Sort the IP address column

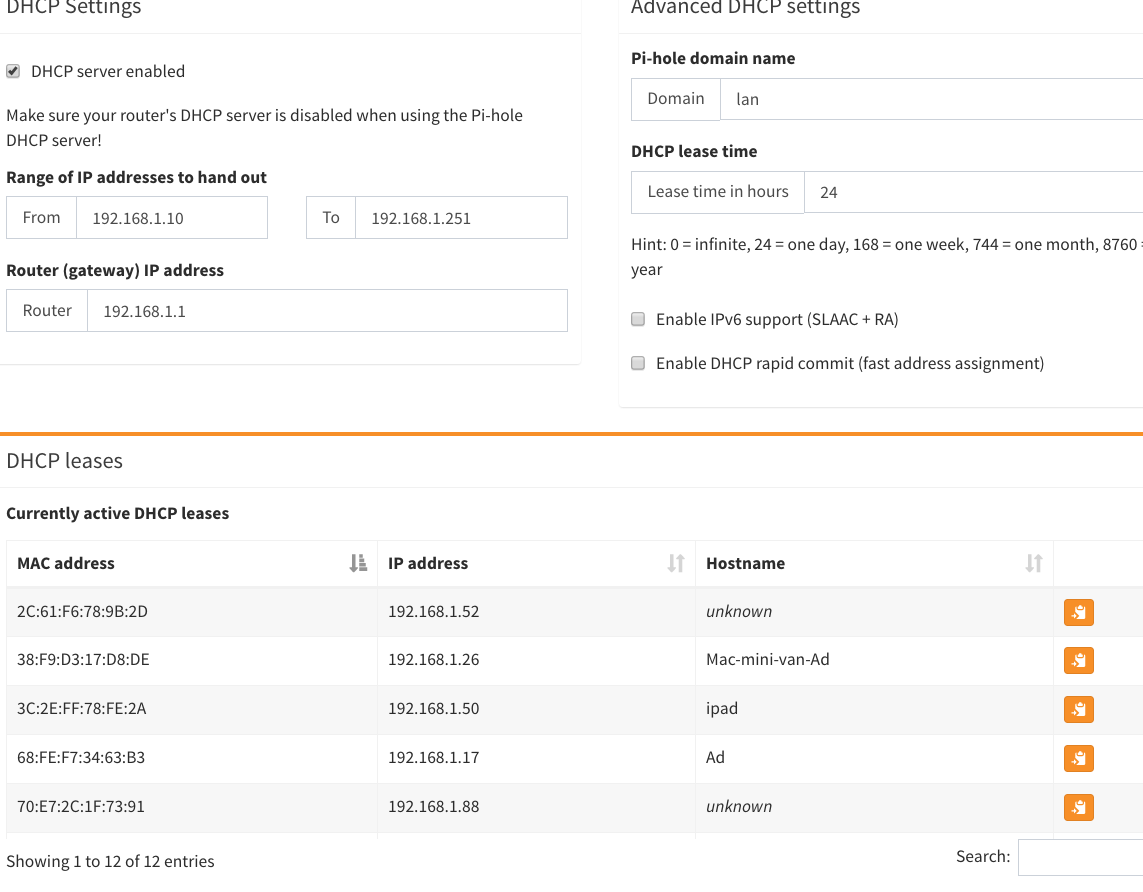click(x=678, y=563)
